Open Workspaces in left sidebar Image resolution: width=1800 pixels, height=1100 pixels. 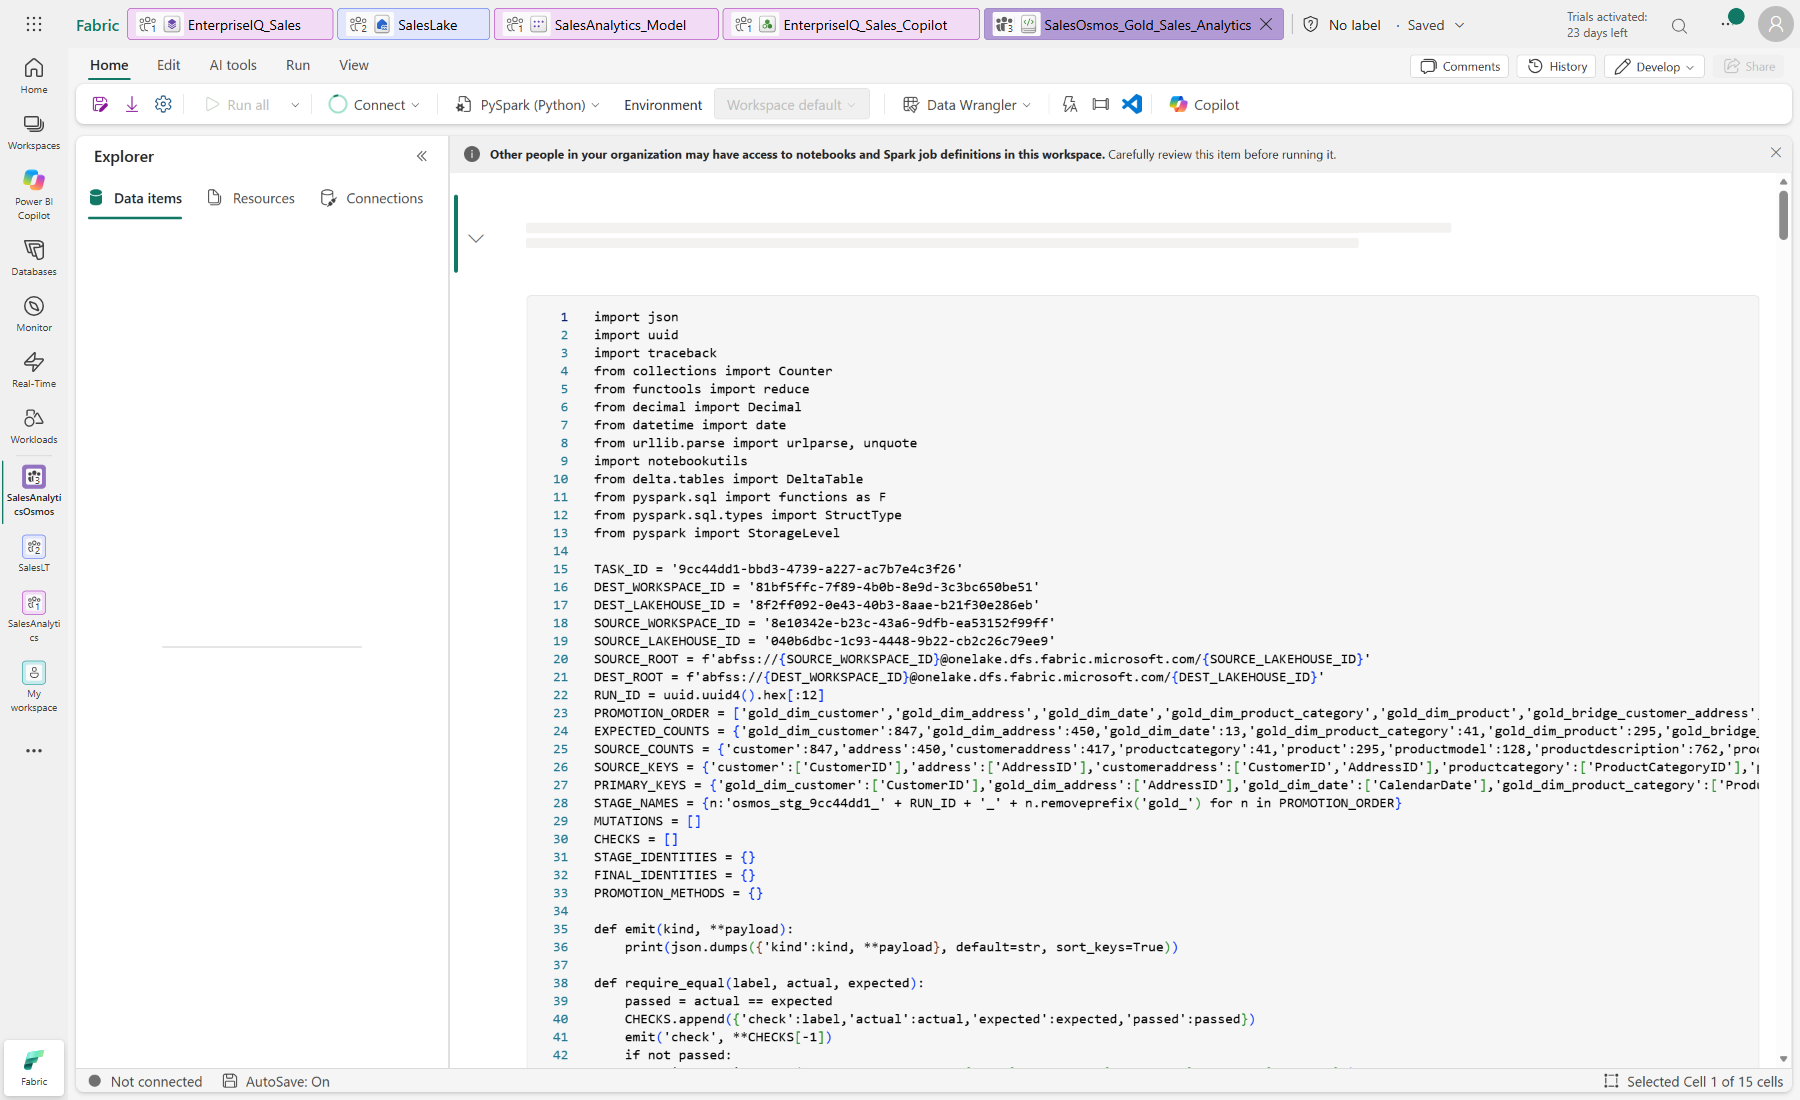(x=34, y=132)
